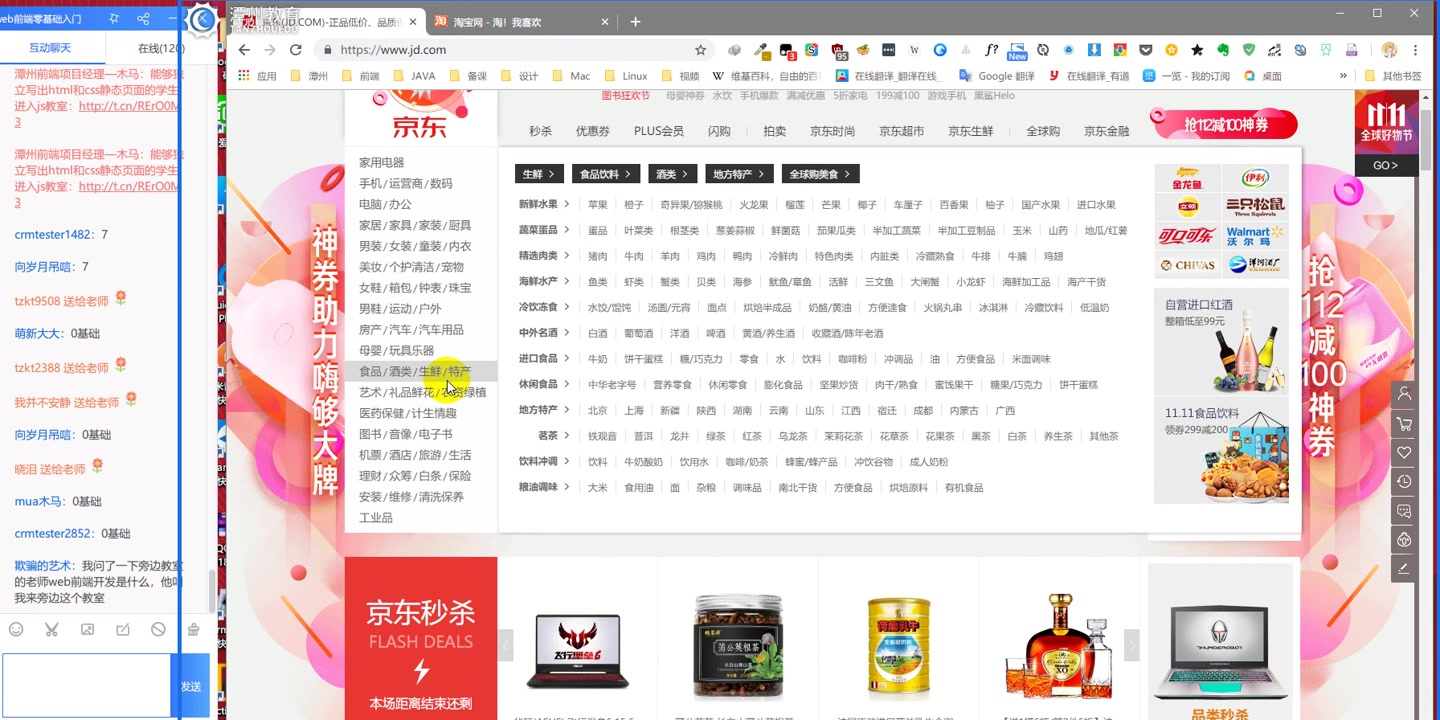The height and width of the screenshot is (720, 1440).
Task: Open the Chrome three-dot menu
Action: (1415, 50)
